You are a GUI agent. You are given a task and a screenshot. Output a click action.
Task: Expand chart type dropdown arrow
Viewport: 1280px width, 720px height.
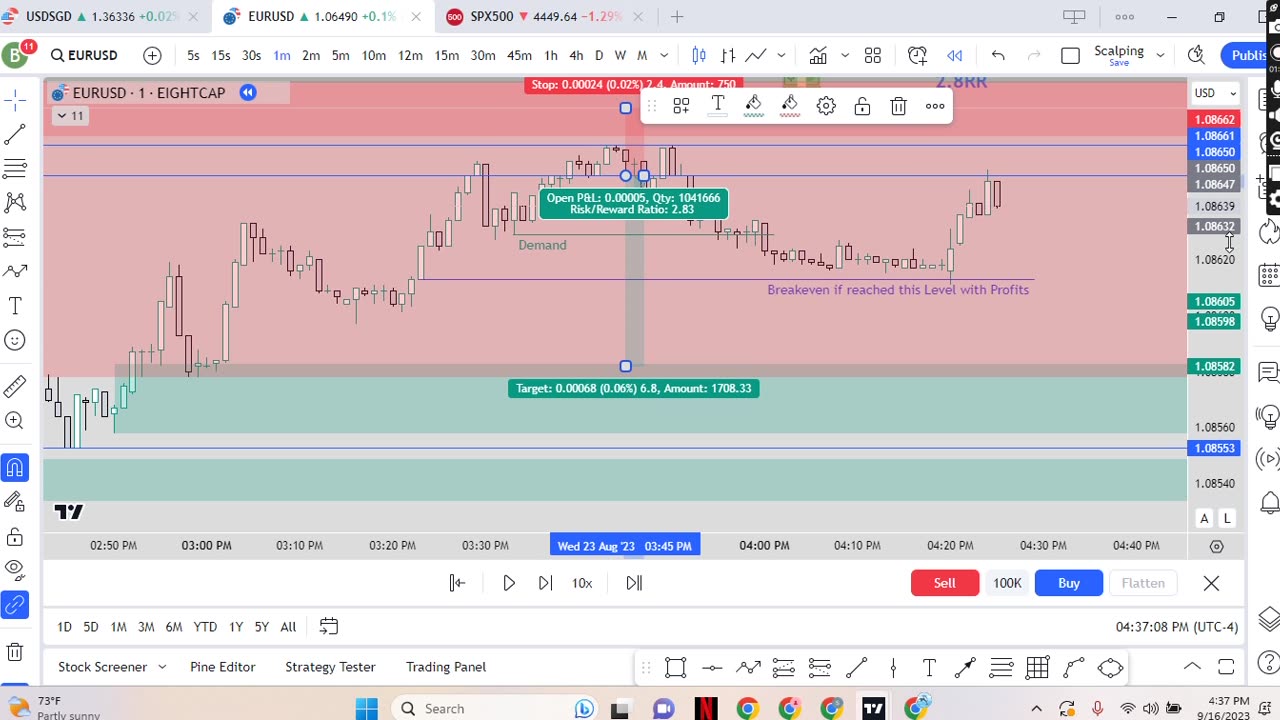point(781,55)
